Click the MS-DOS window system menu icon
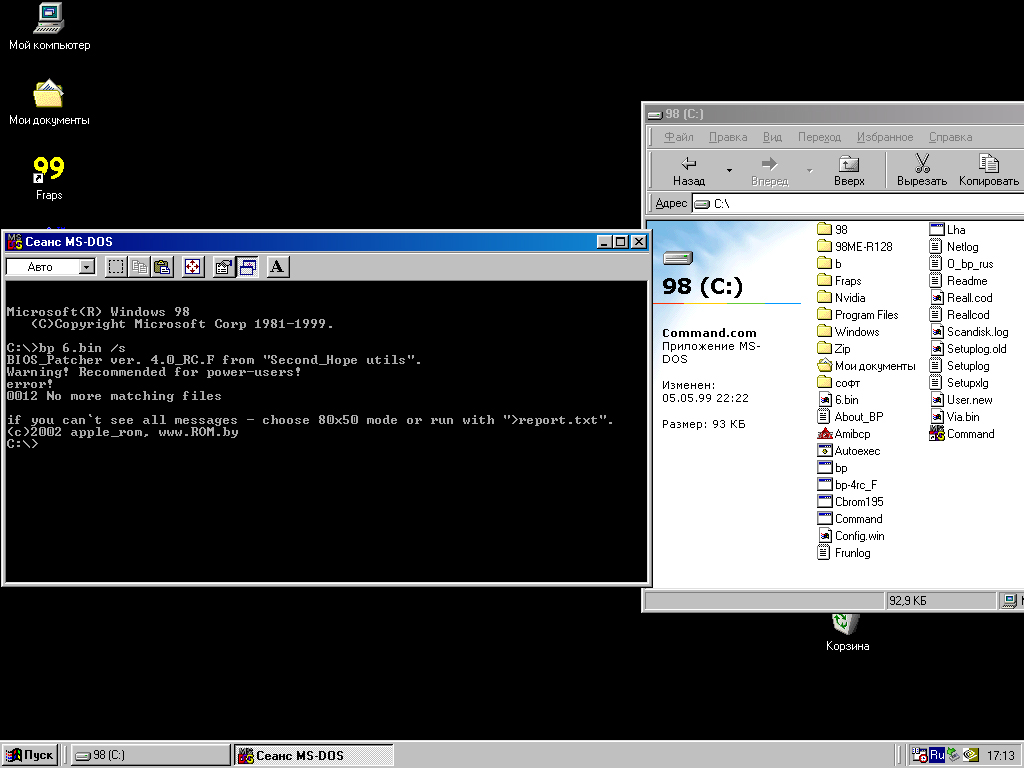This screenshot has height=768, width=1024. coord(14,242)
